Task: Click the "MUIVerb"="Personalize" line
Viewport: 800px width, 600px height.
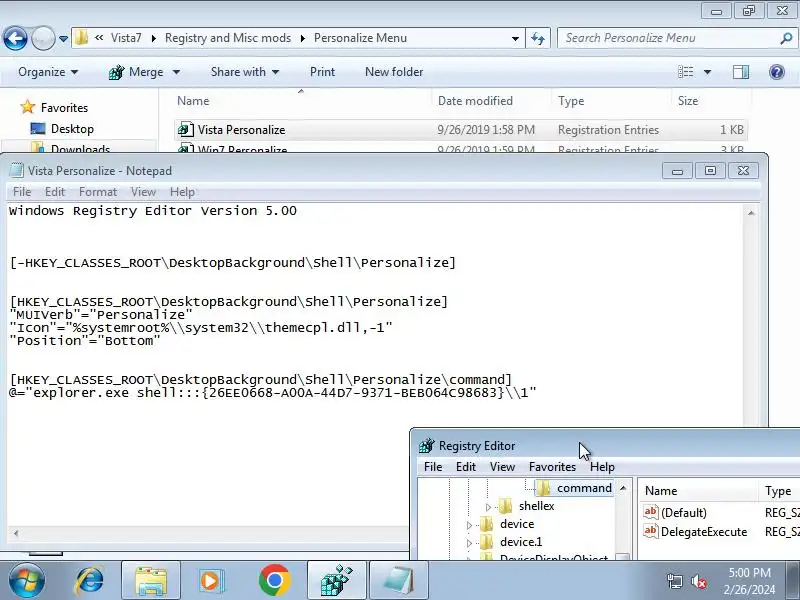Action: [x=101, y=315]
